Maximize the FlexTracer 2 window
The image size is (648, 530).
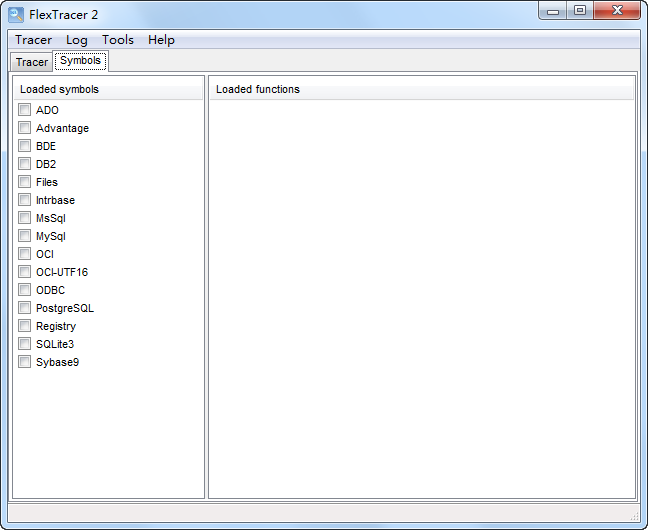pyautogui.click(x=580, y=10)
